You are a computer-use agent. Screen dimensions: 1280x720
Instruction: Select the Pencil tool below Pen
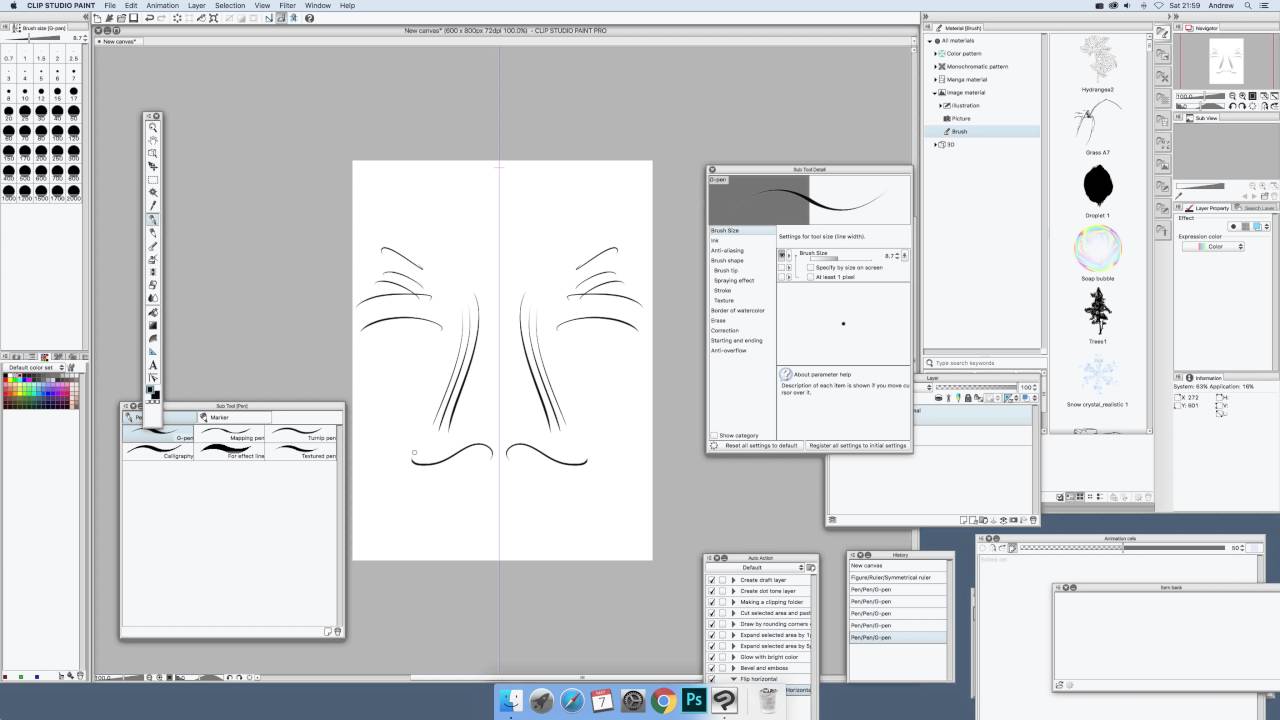coord(153,232)
